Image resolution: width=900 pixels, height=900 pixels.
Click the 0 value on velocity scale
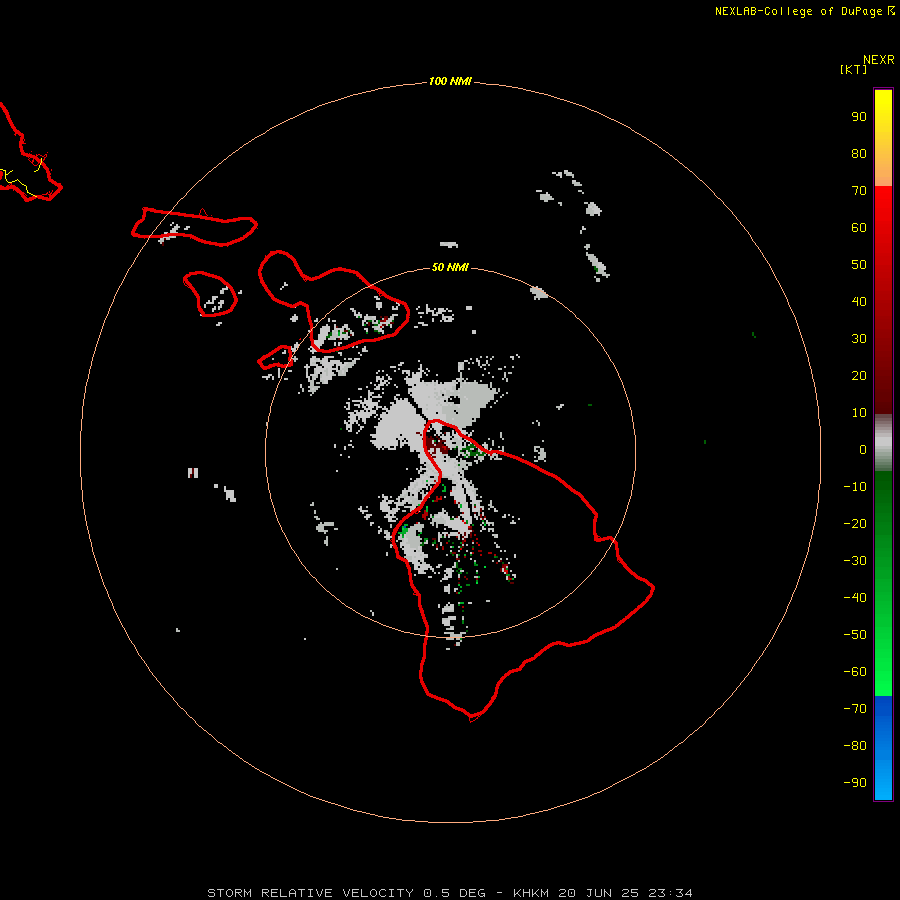click(x=863, y=450)
